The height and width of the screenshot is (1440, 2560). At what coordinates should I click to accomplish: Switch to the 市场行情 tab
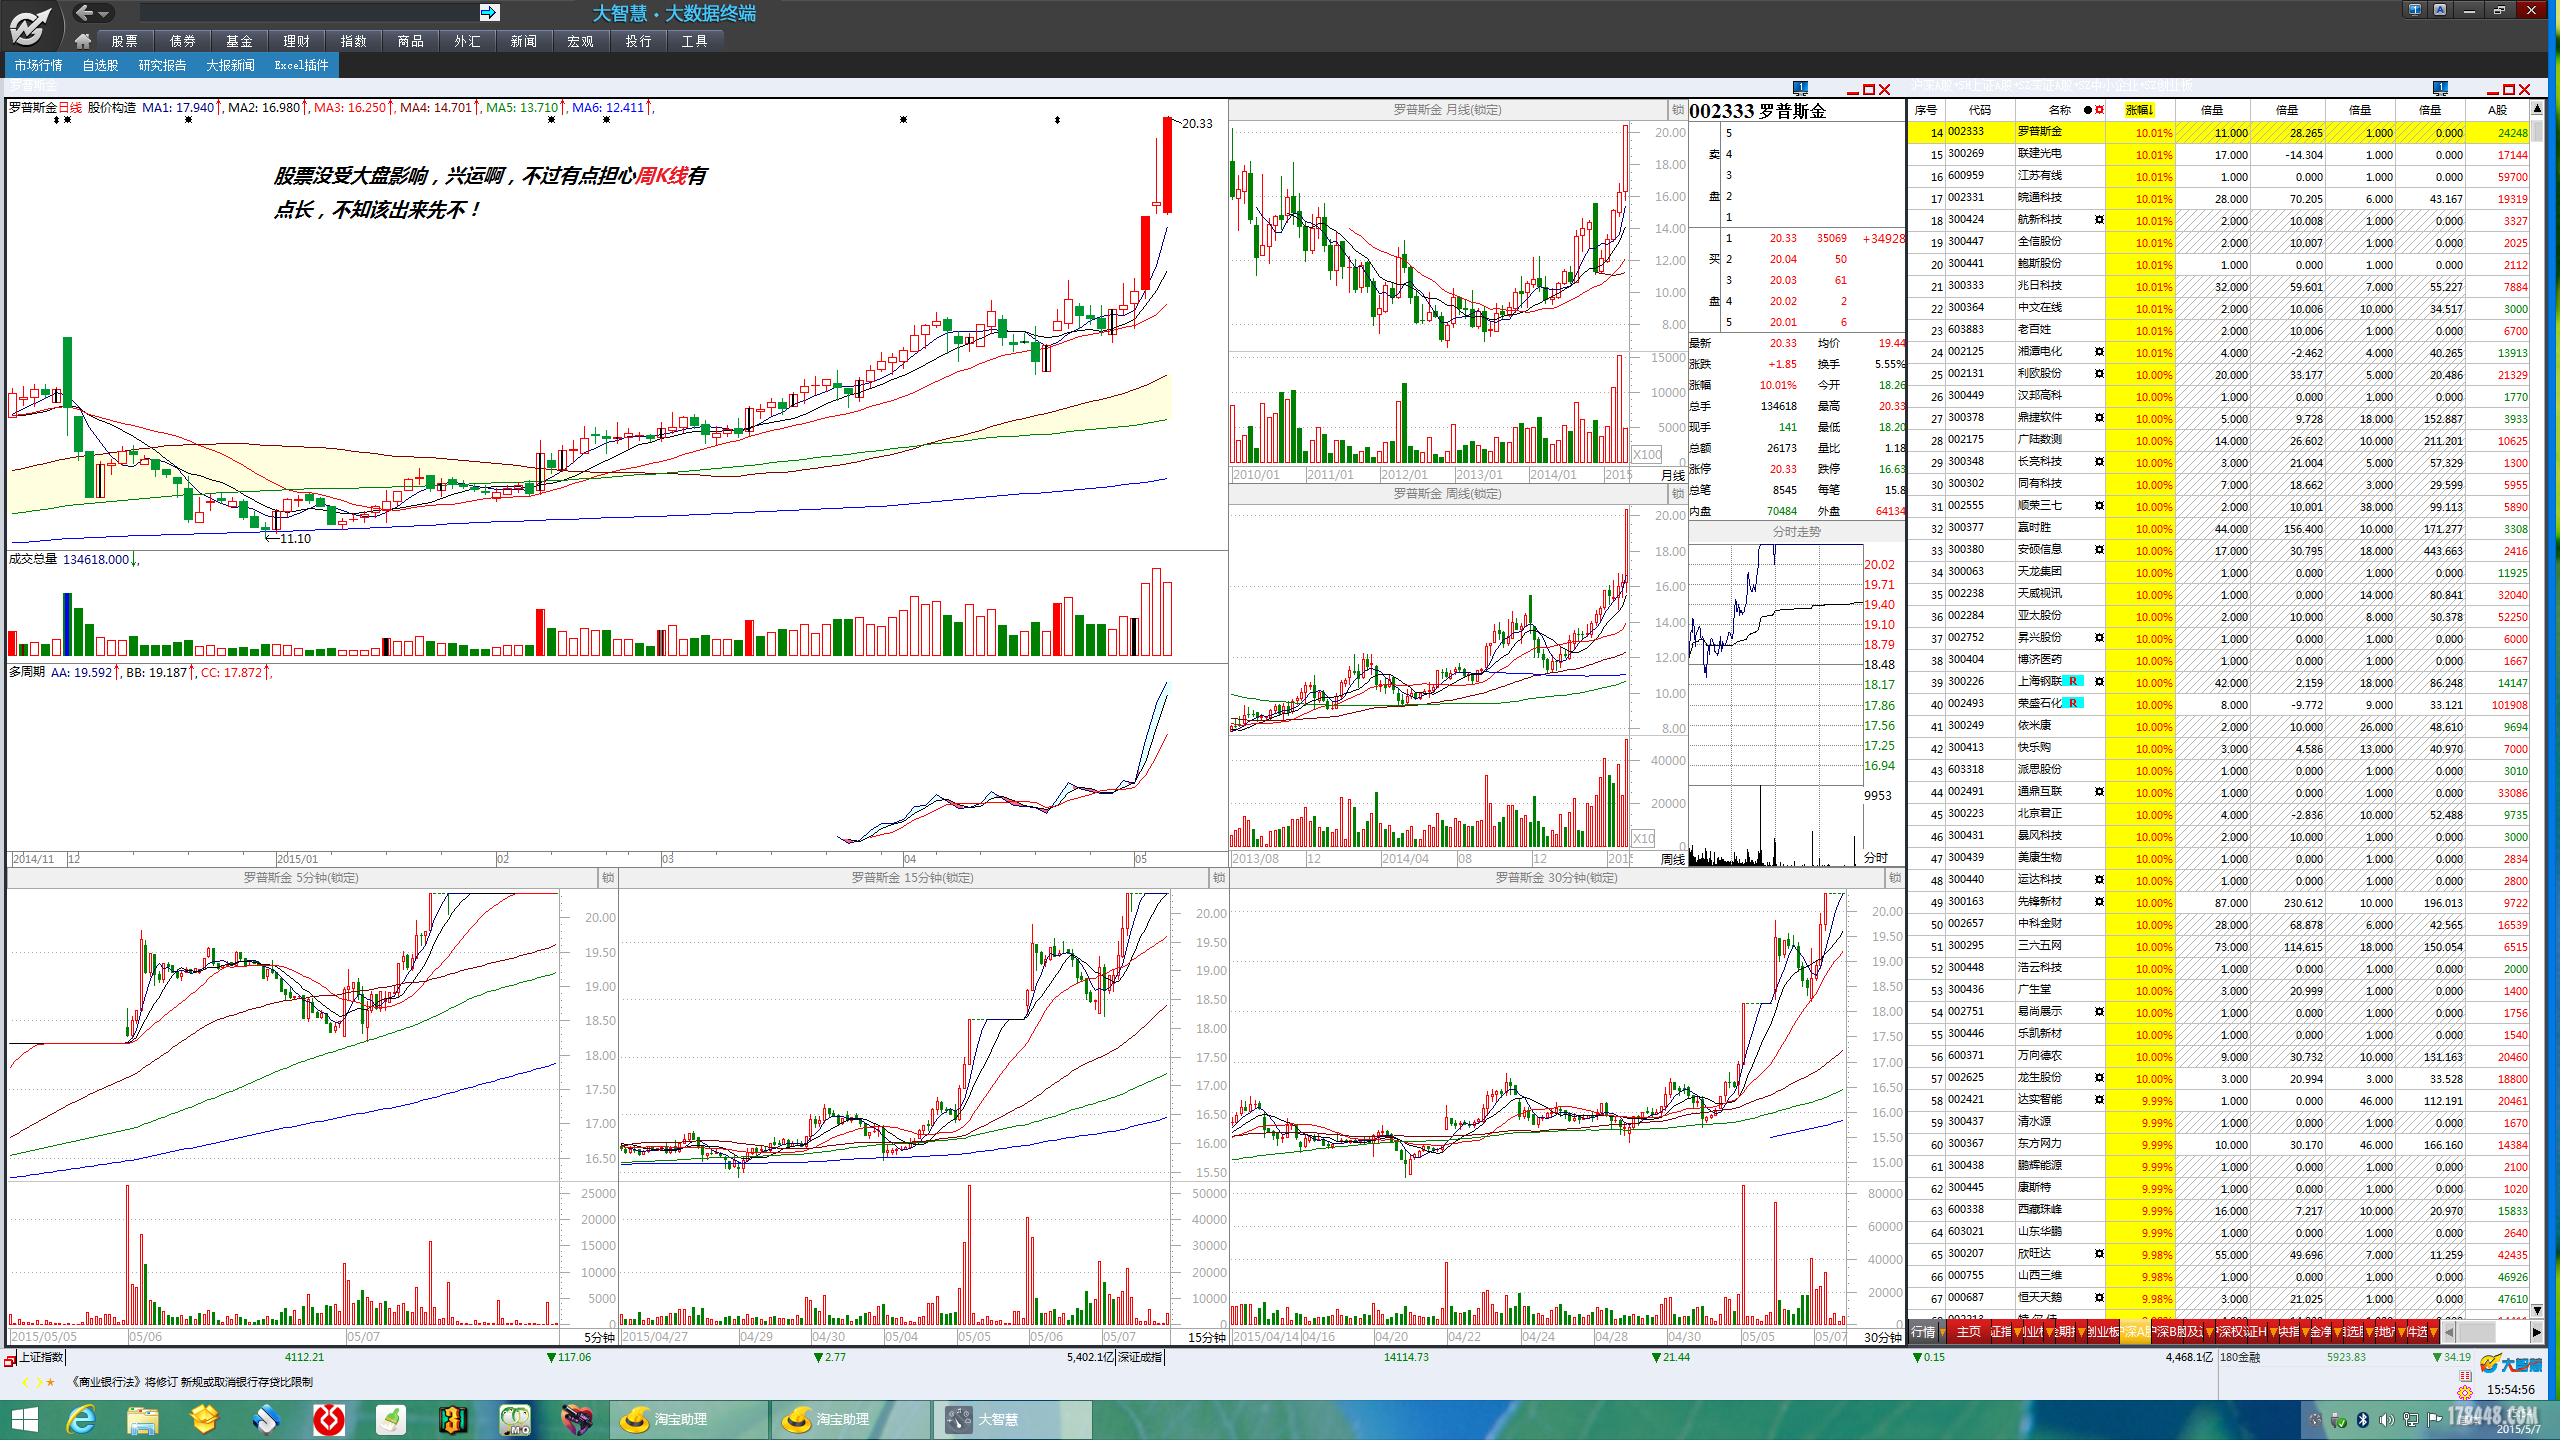point(39,65)
